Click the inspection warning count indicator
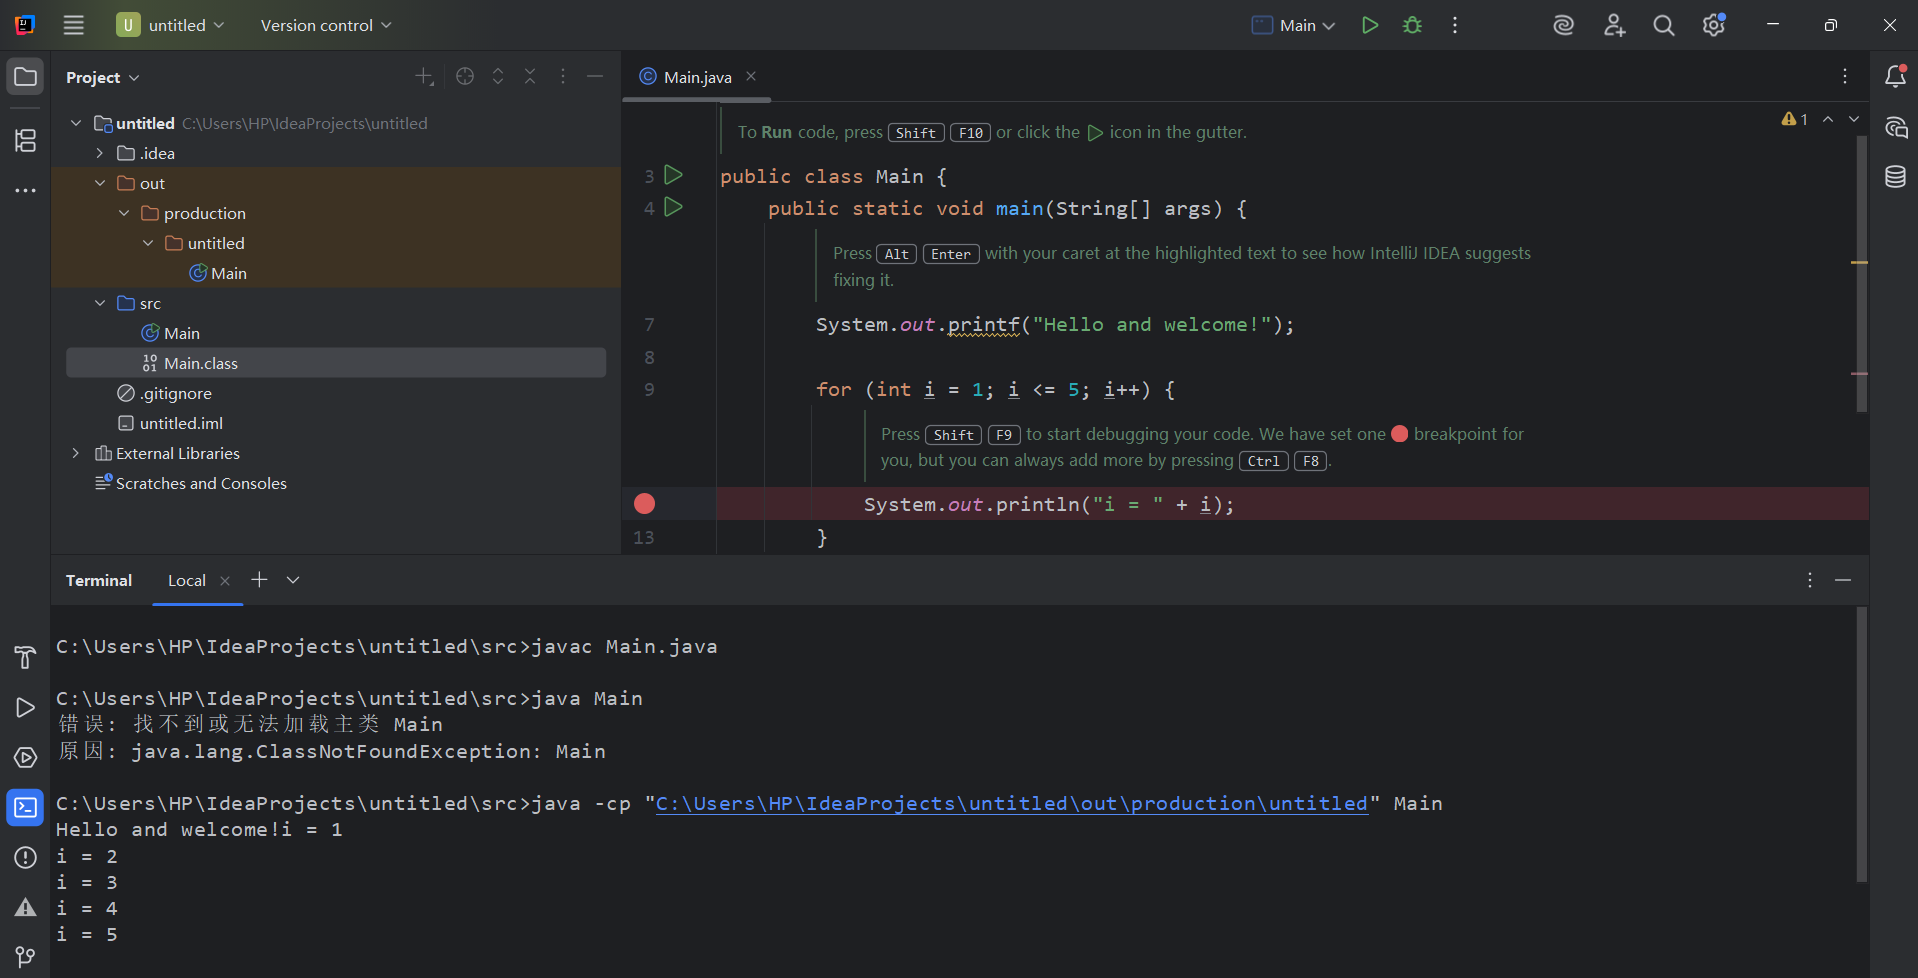1918x978 pixels. click(1794, 119)
